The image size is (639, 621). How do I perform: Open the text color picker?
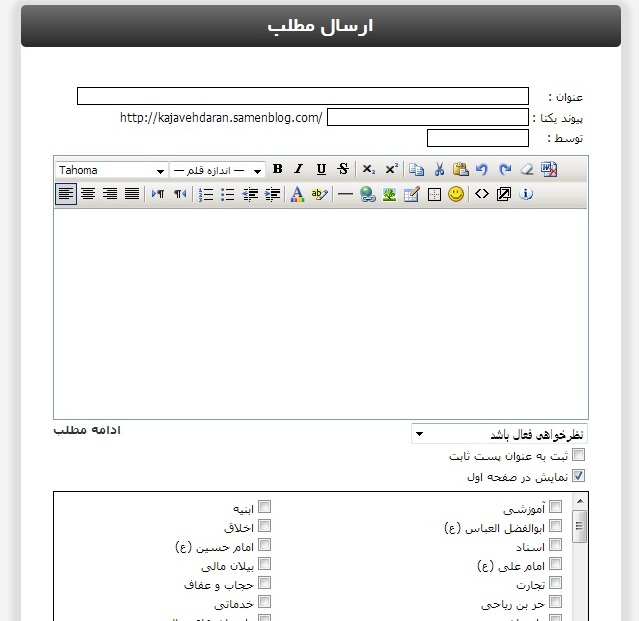[297, 194]
